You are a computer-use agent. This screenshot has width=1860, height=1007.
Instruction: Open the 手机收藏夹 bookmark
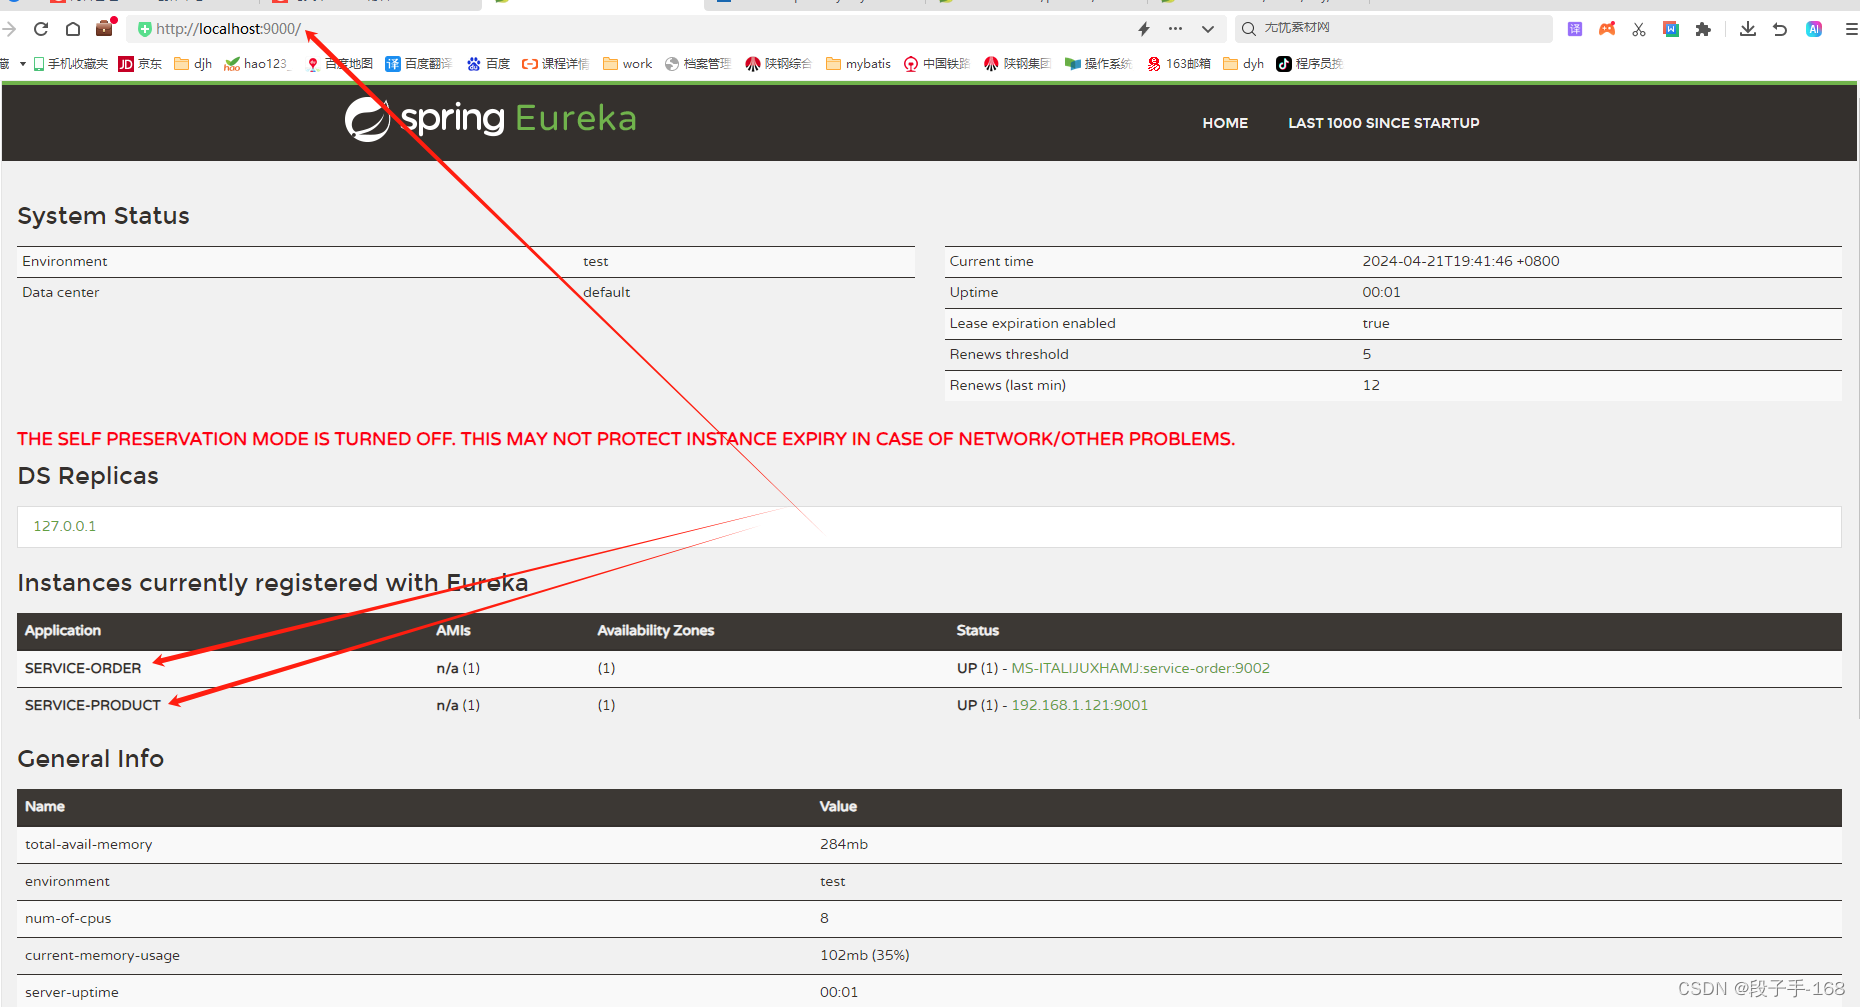pos(70,63)
